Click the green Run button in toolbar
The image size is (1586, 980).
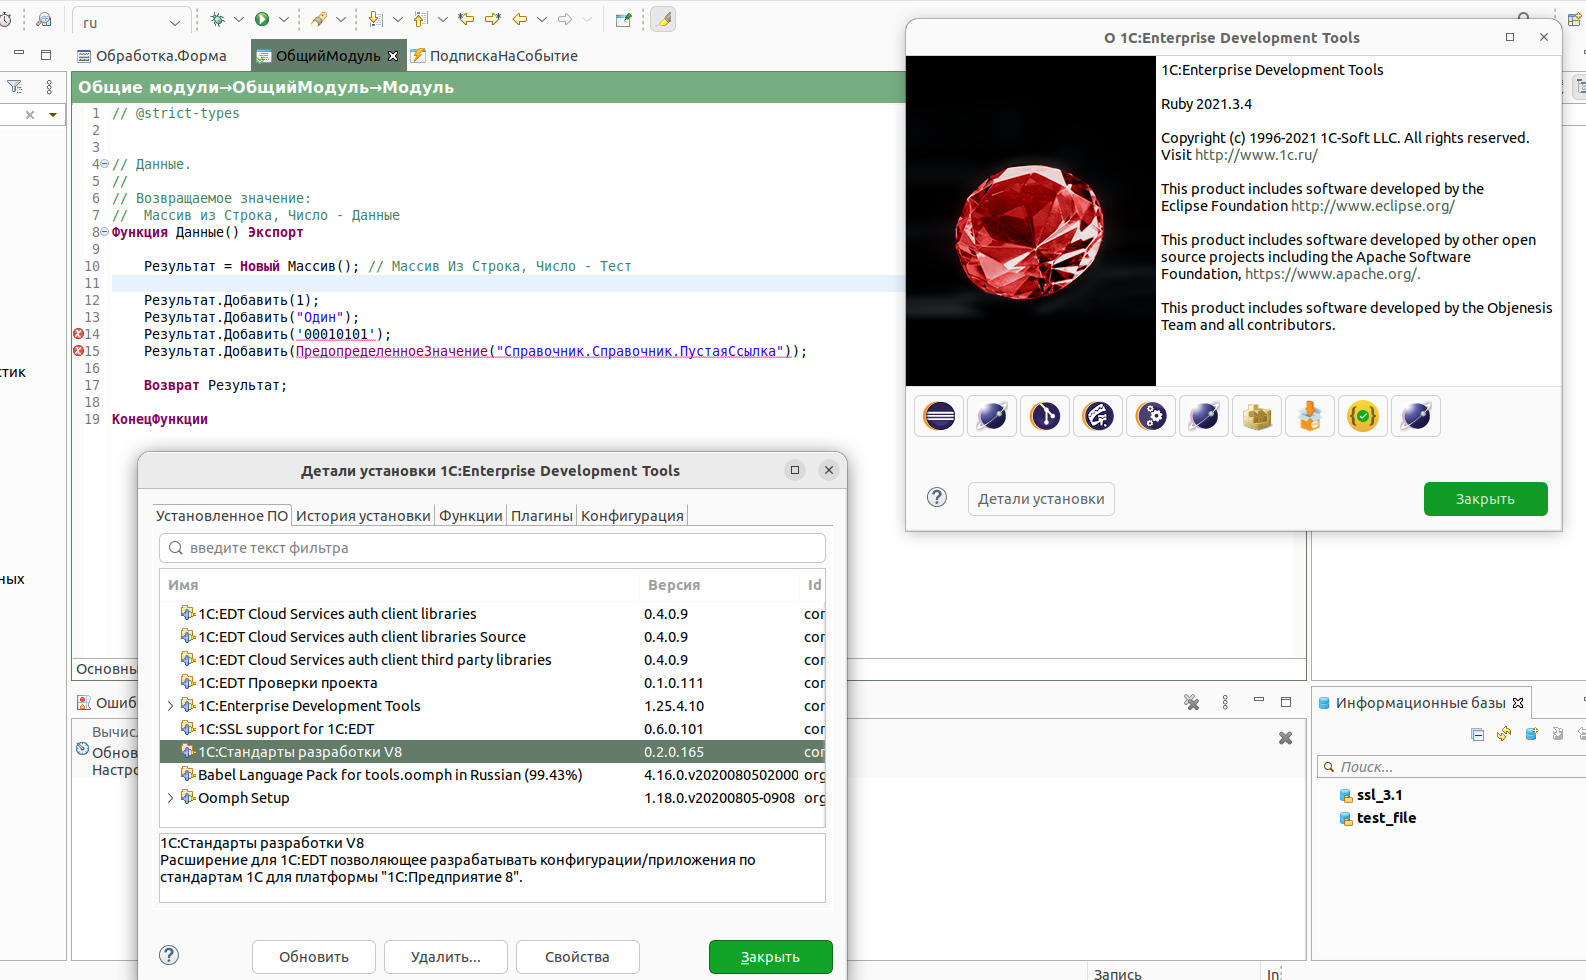coord(262,19)
